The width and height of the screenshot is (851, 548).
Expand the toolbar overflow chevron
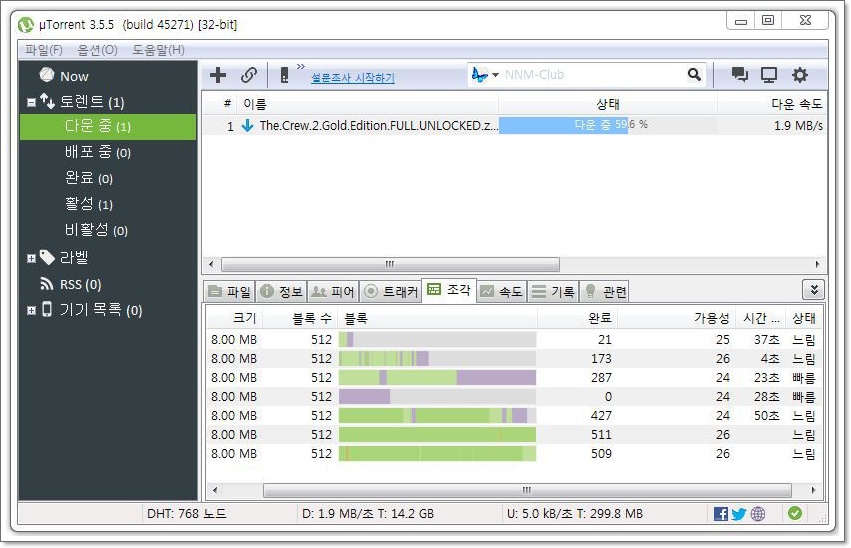click(x=301, y=67)
